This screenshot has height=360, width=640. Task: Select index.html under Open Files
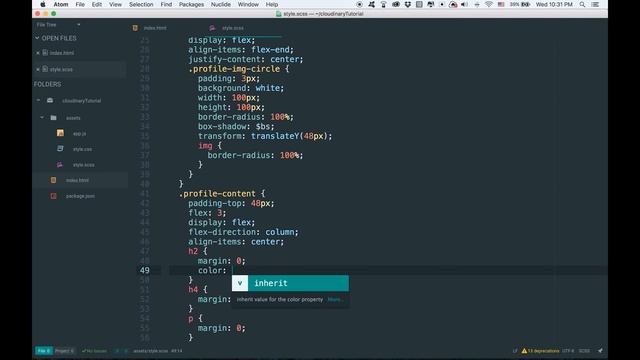click(62, 53)
